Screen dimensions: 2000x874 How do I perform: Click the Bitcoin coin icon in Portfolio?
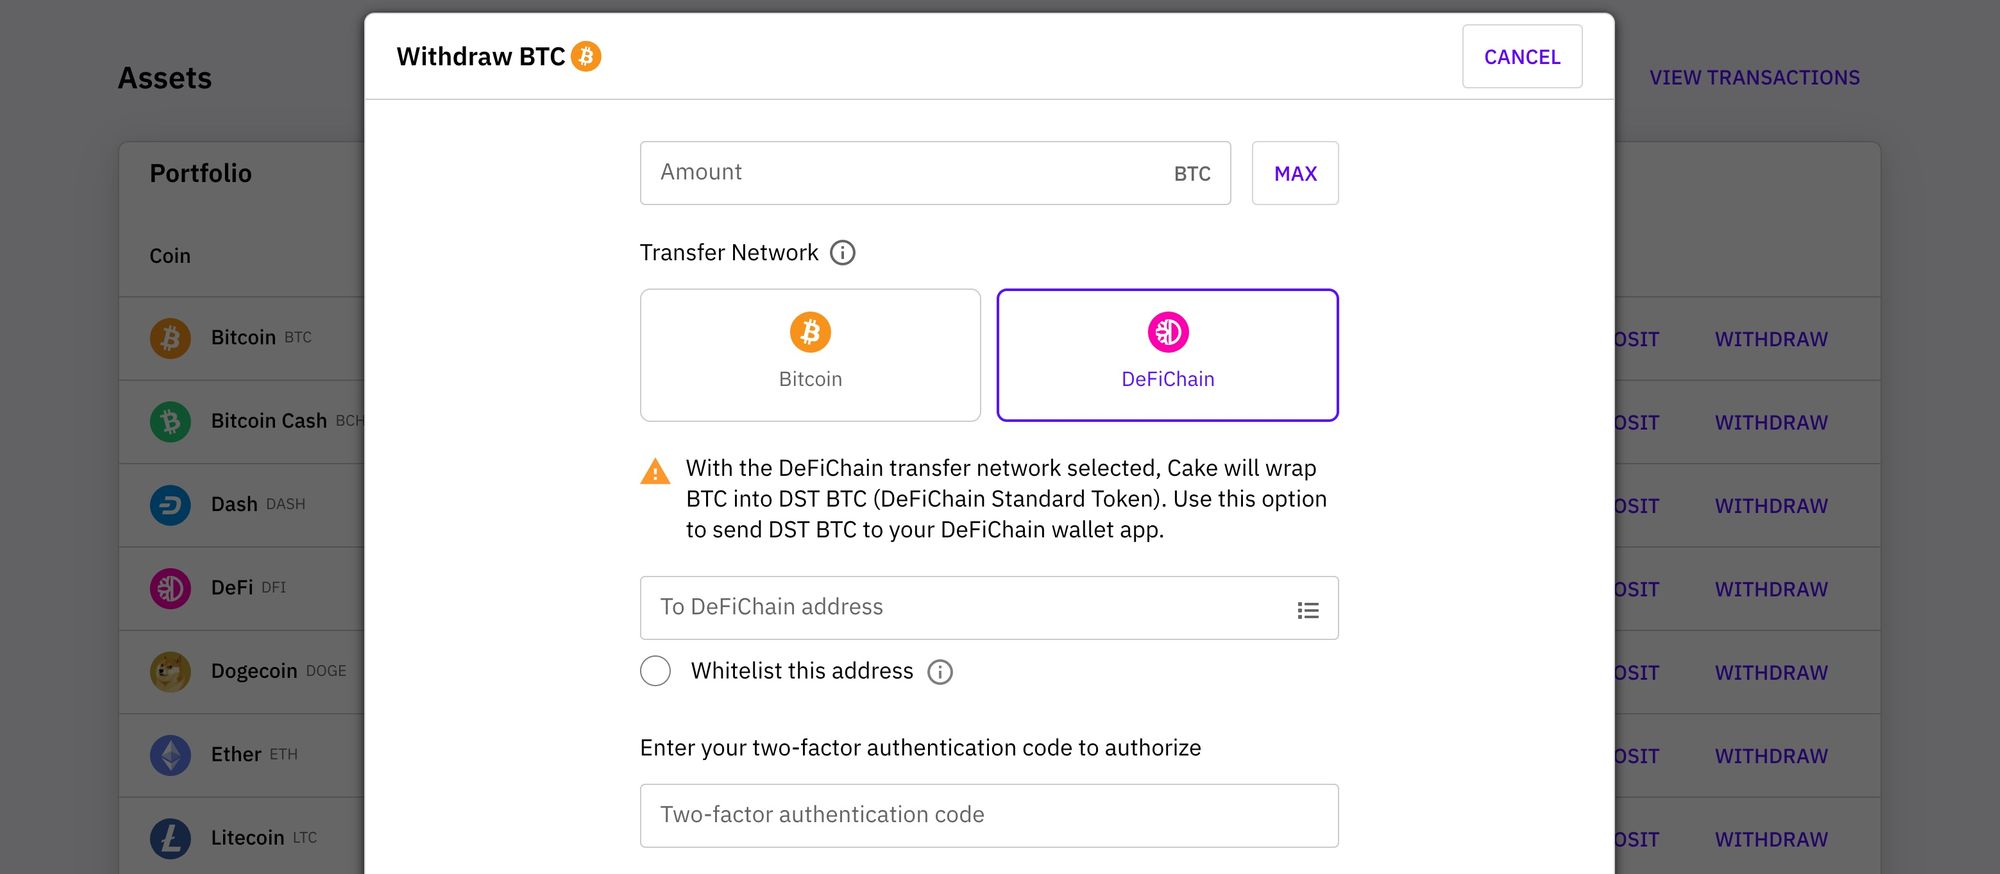pyautogui.click(x=170, y=338)
